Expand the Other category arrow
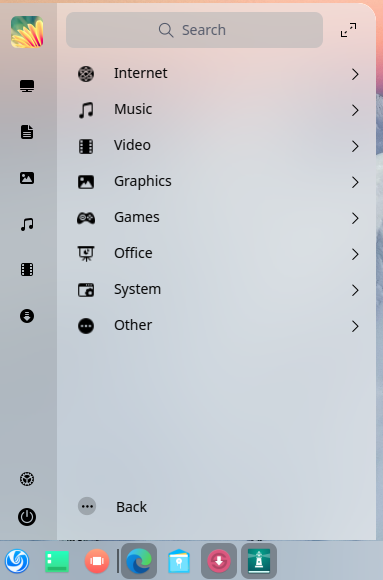 (355, 326)
